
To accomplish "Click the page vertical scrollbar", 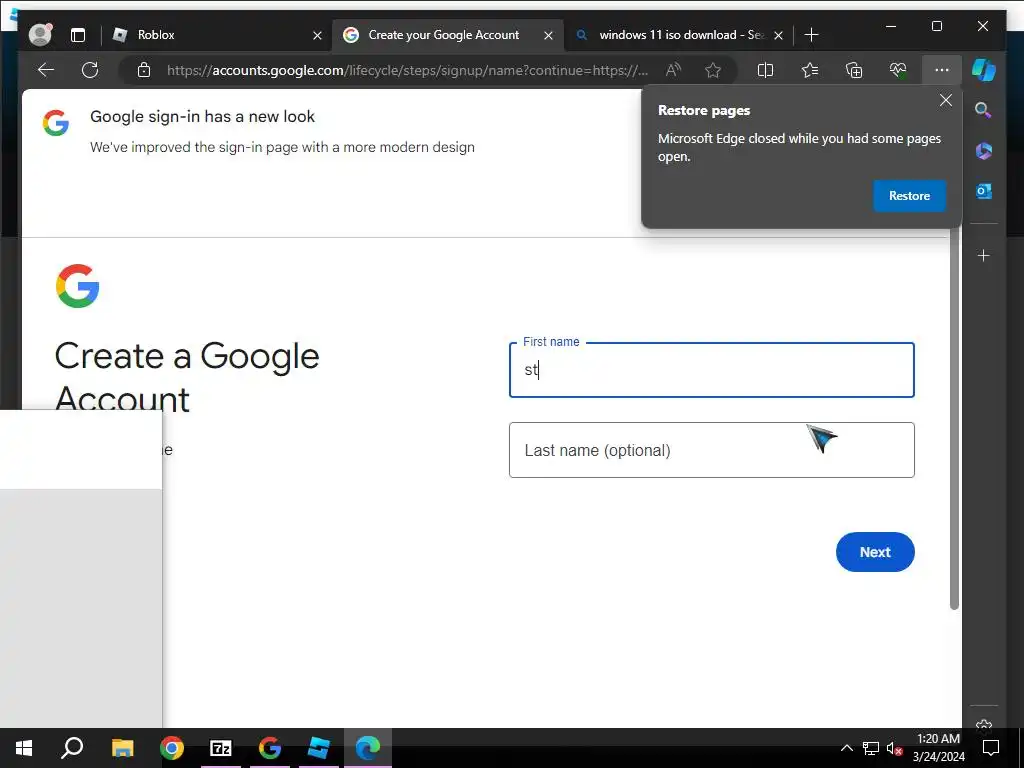I will [954, 418].
